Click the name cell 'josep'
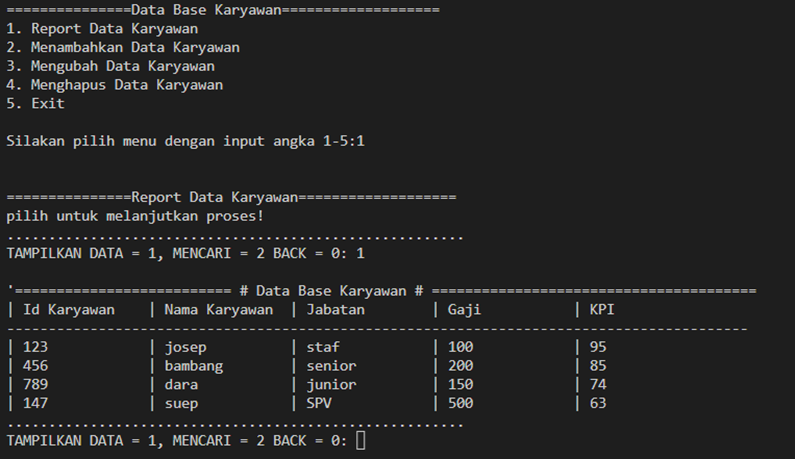This screenshot has height=459, width=795. [x=186, y=347]
